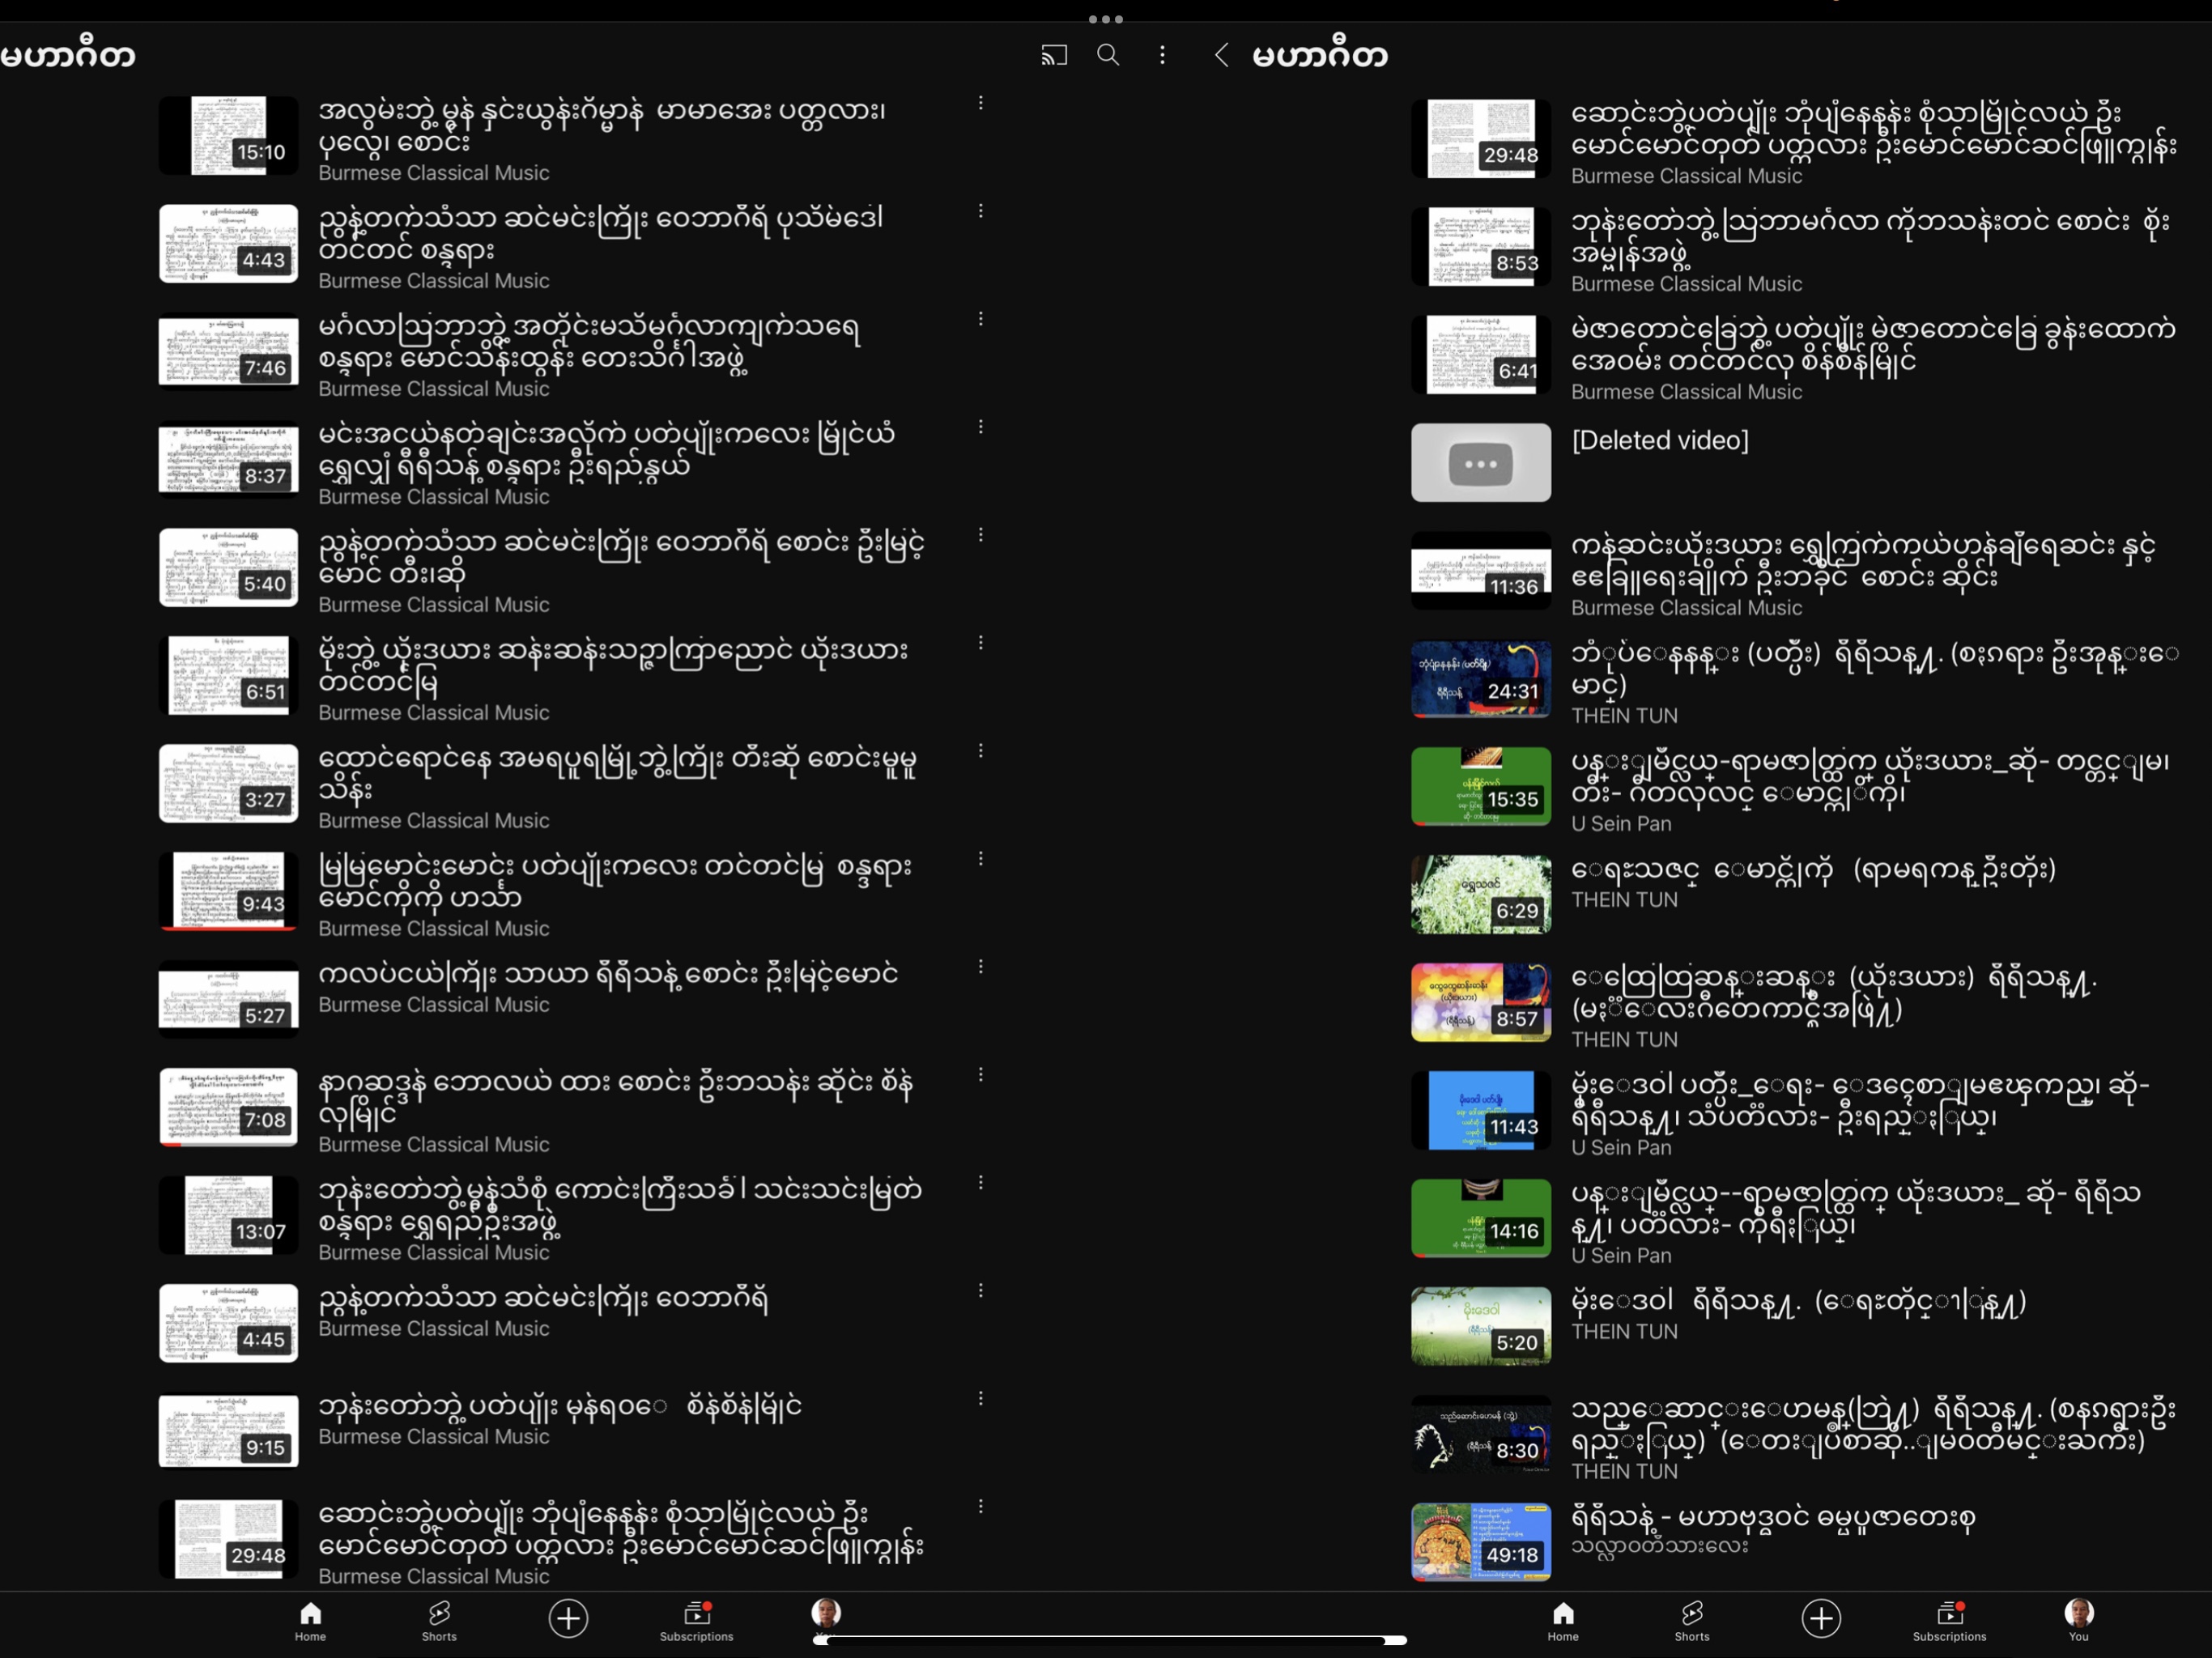Go back using the left chevron arrow
Viewport: 2212px width, 1658px height.
1221,55
